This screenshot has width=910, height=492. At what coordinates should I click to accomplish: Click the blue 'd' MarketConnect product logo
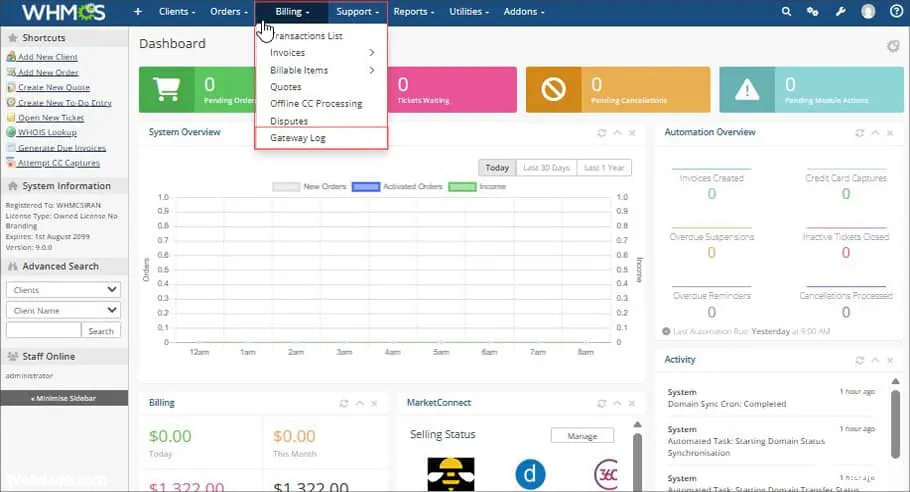pos(530,473)
